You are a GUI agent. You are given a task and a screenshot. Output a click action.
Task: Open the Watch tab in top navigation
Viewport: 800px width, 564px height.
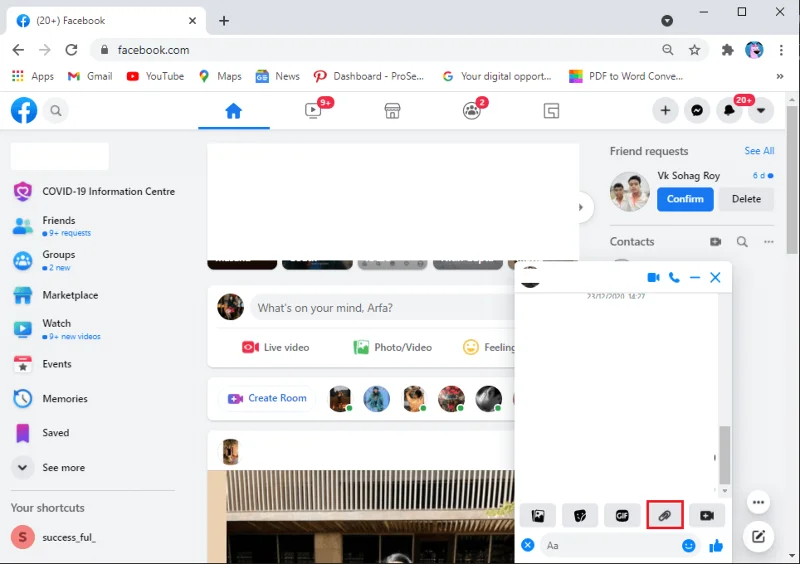[x=313, y=111]
